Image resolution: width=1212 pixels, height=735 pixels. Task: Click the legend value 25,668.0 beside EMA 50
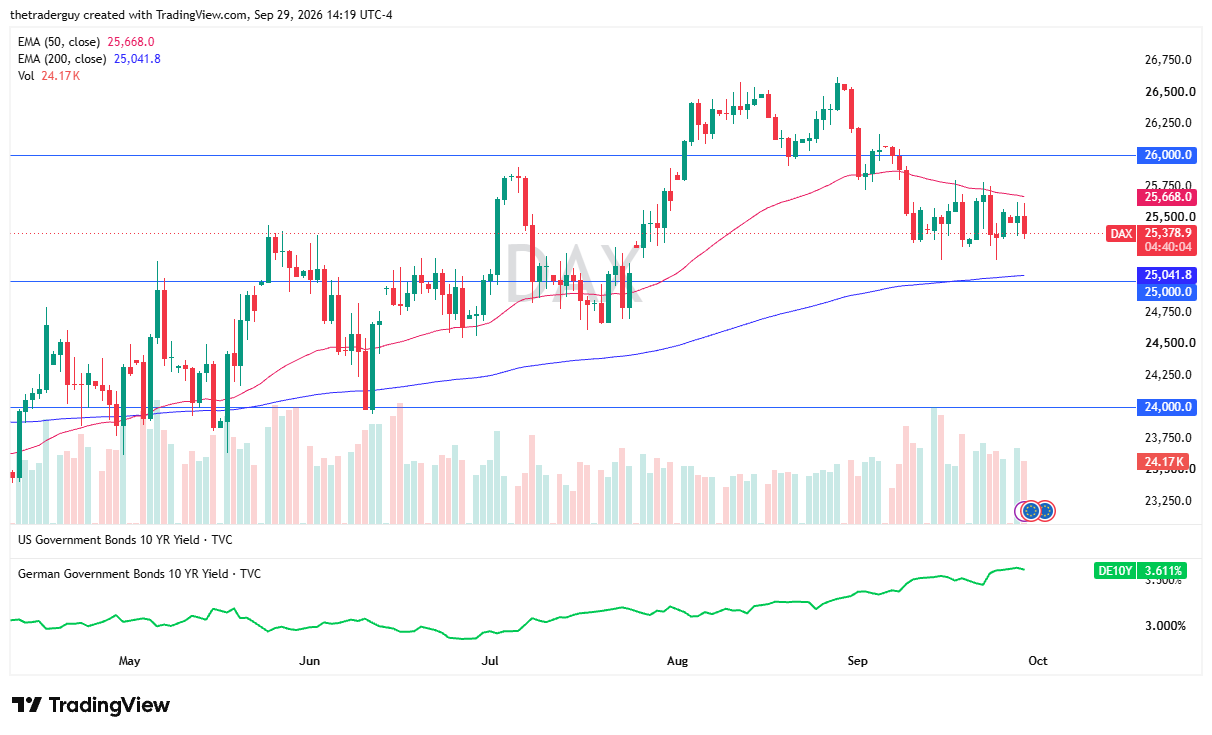pos(132,42)
